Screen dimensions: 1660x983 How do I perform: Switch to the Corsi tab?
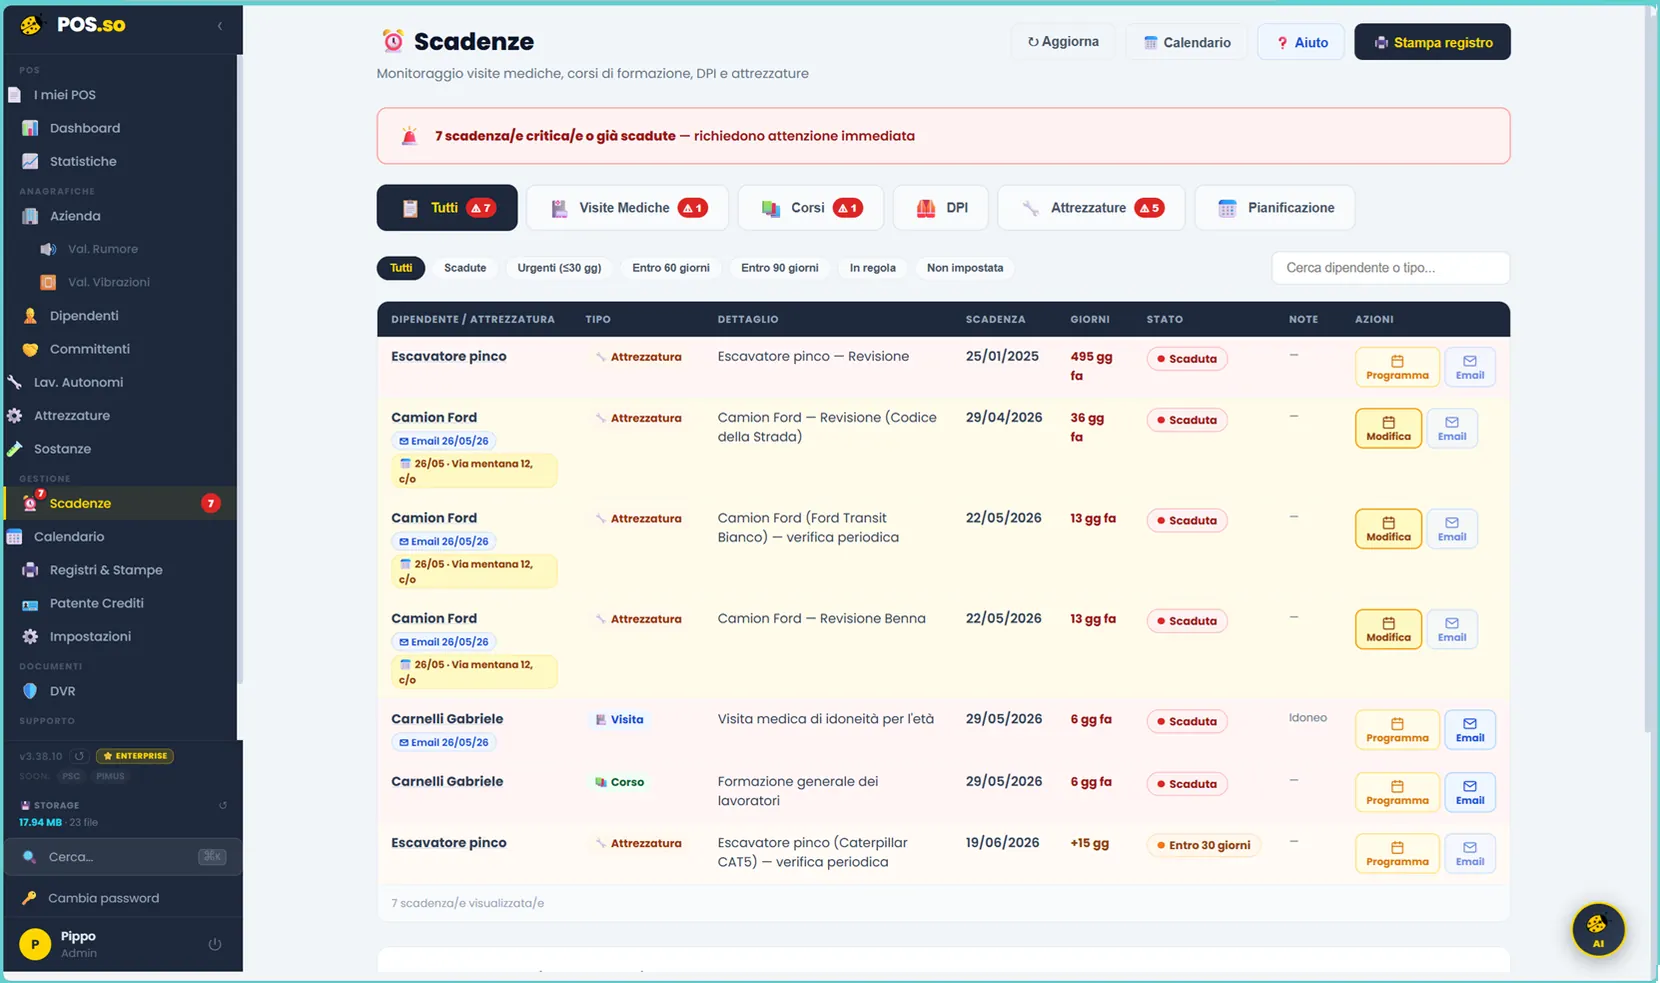coord(810,208)
